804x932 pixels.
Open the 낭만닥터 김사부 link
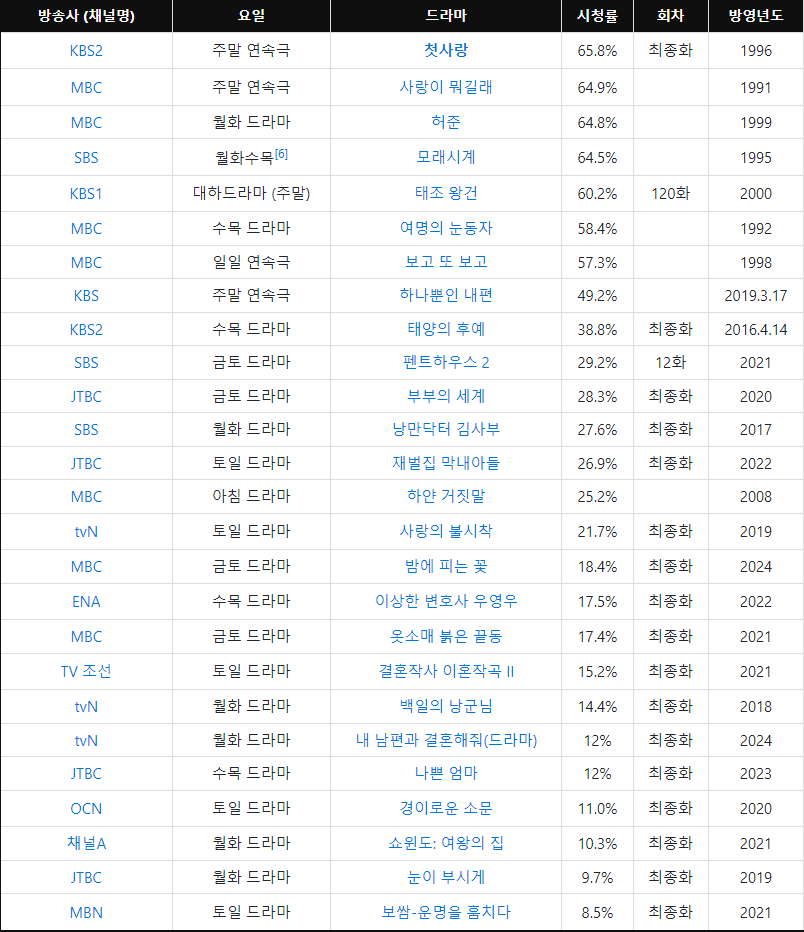(x=446, y=430)
